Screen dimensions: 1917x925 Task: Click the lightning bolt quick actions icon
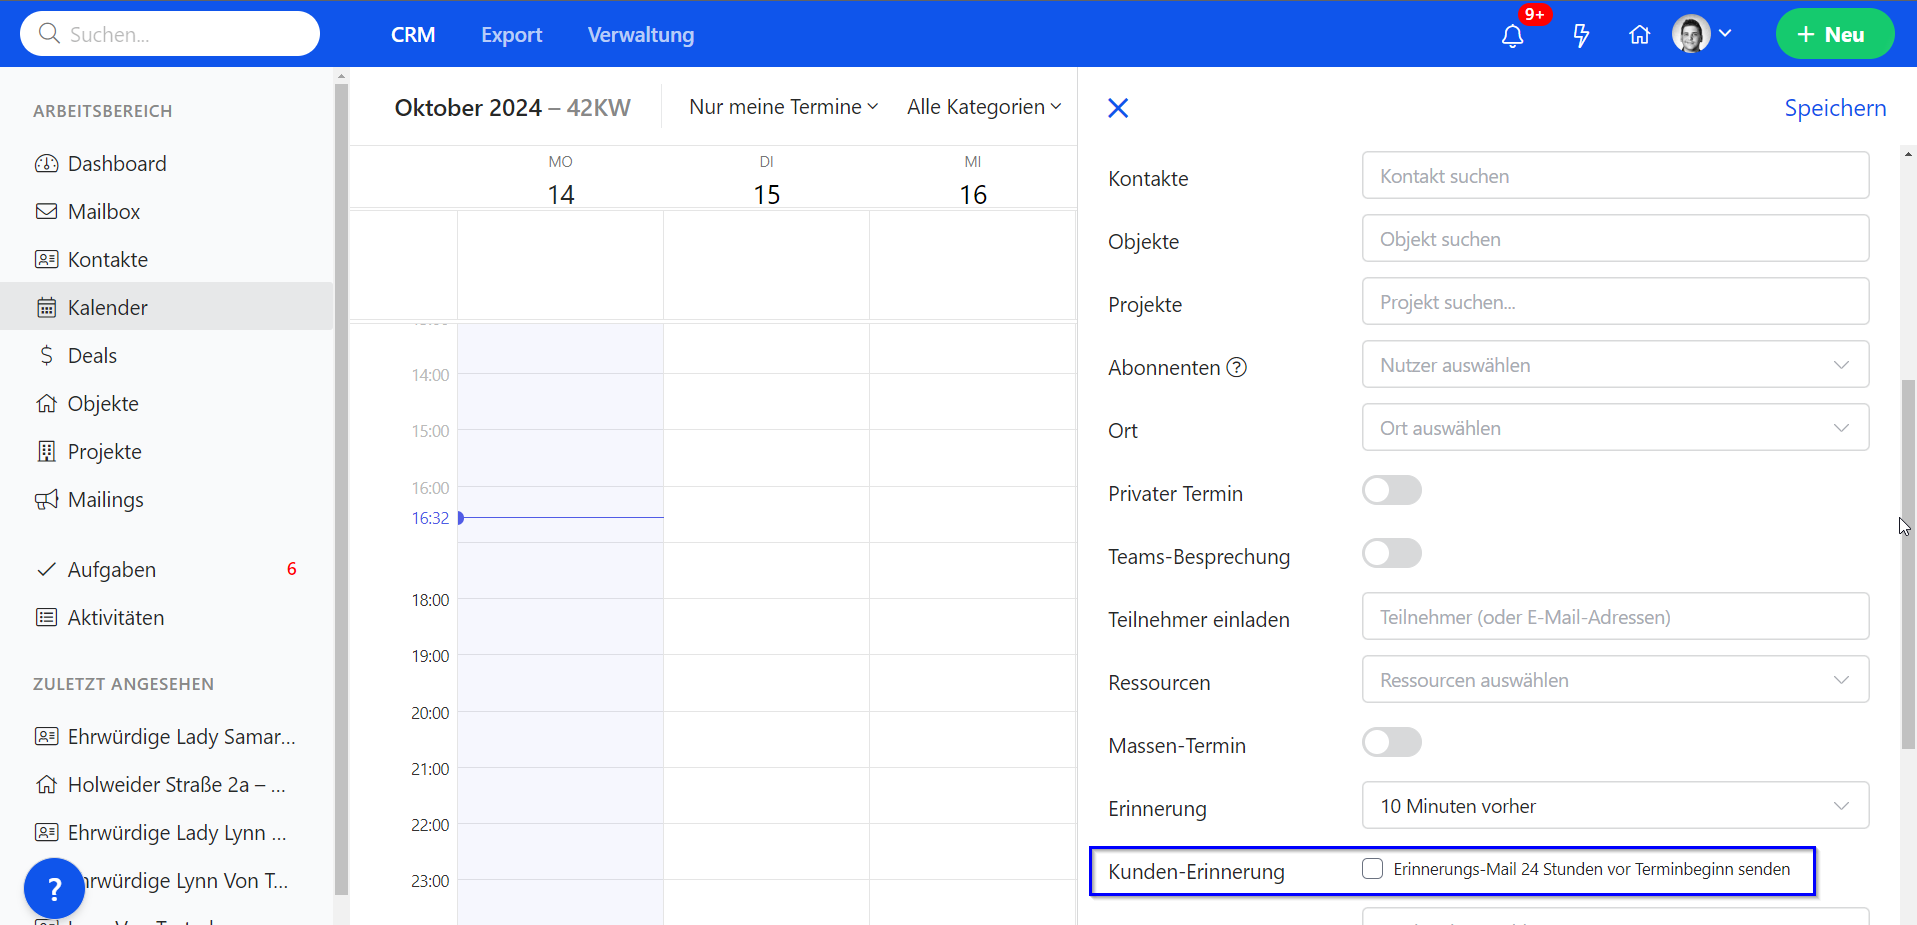pyautogui.click(x=1581, y=36)
